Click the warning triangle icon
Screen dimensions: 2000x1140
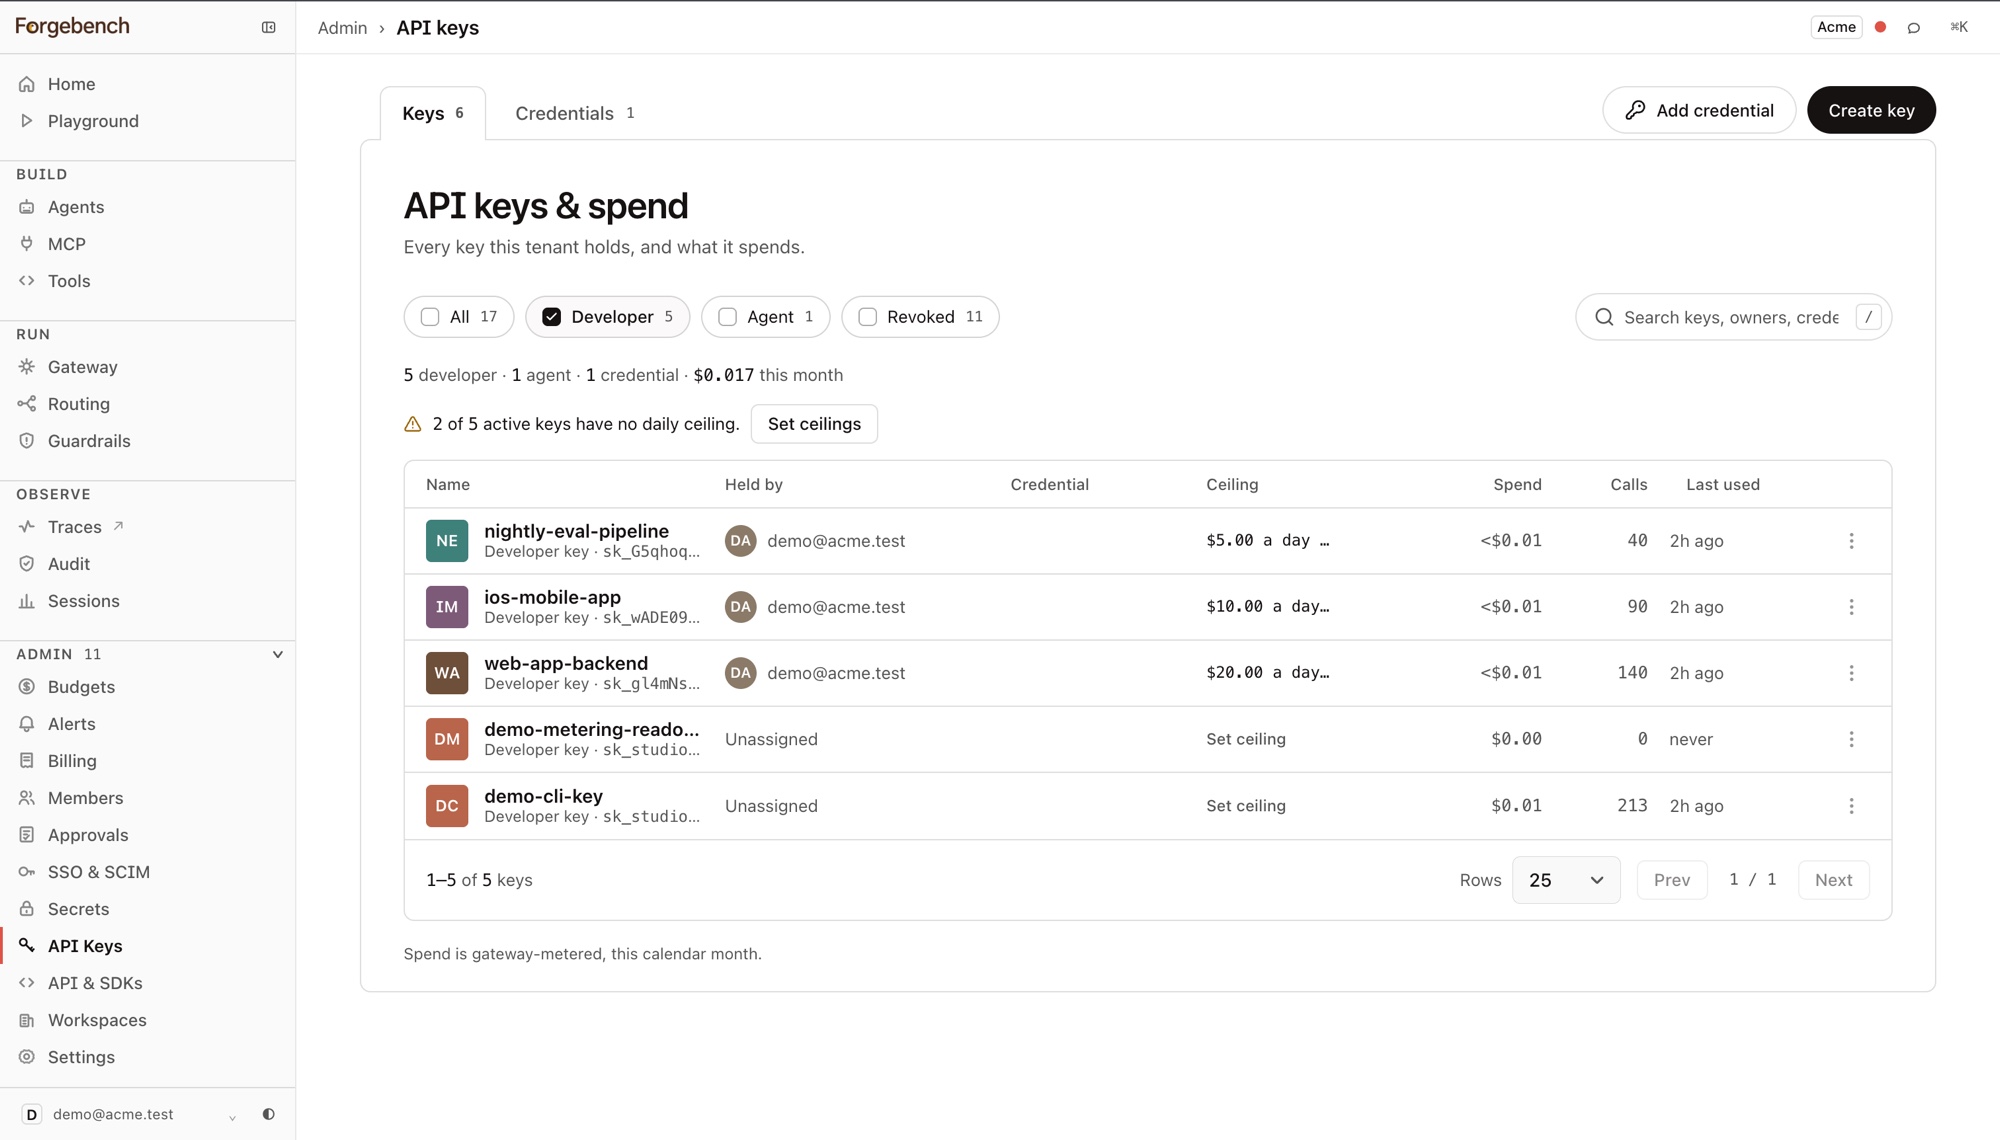[412, 424]
